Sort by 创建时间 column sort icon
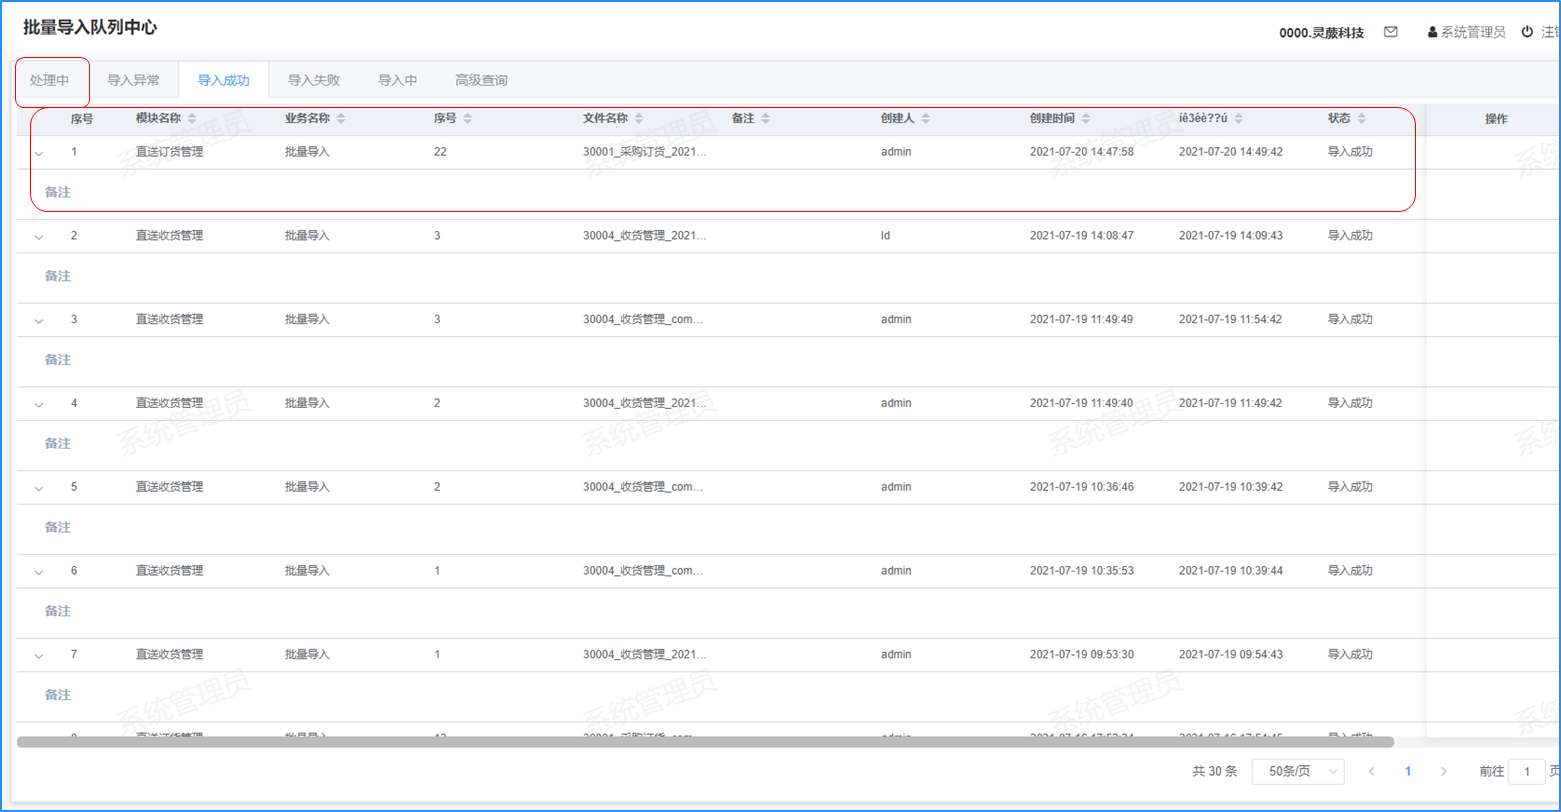This screenshot has height=812, width=1561. [x=1086, y=119]
